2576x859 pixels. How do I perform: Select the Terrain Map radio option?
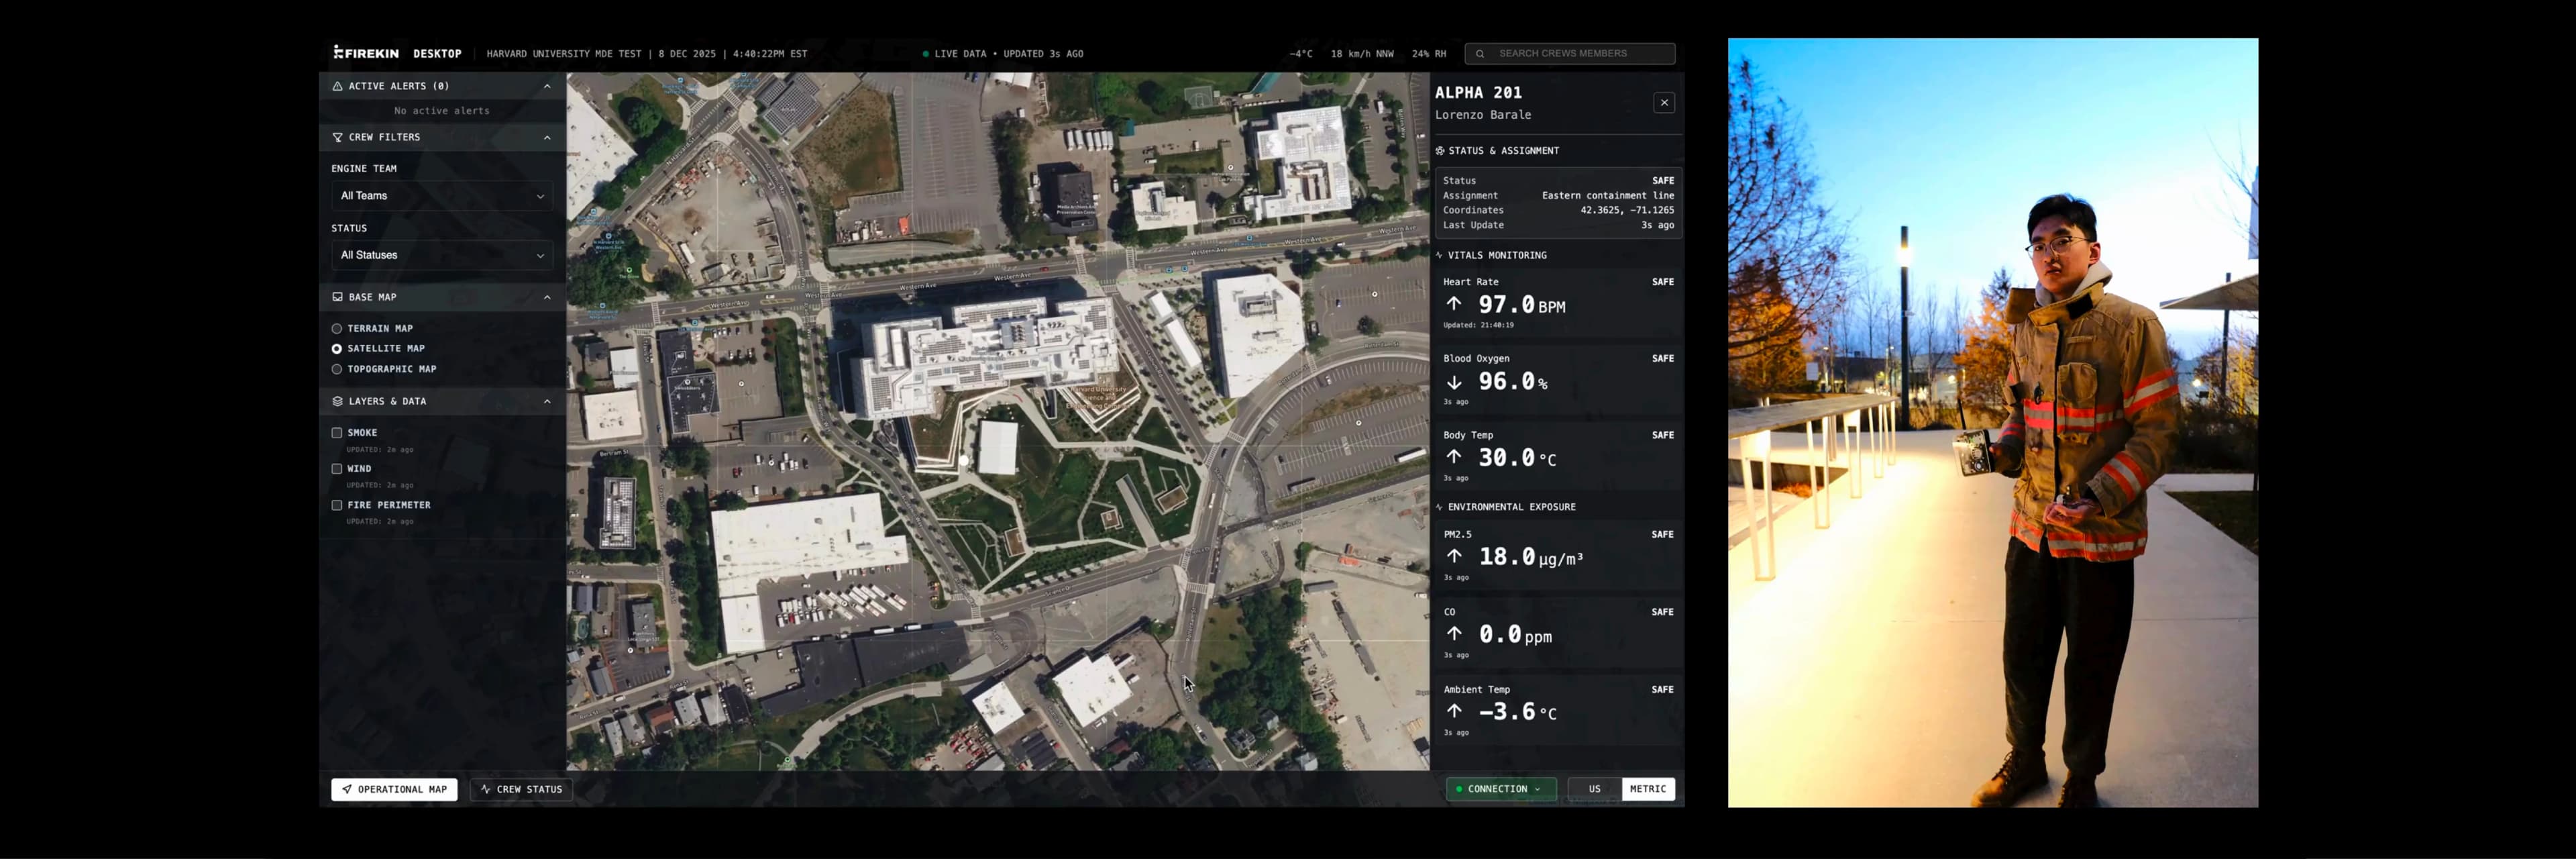click(x=337, y=329)
